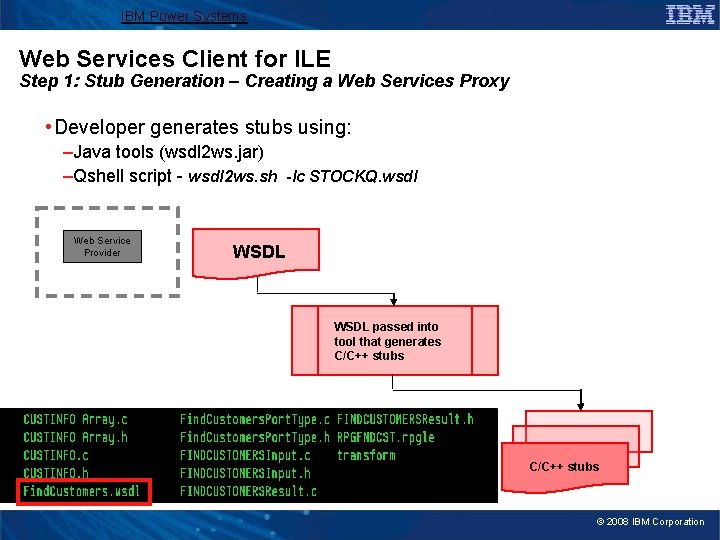The height and width of the screenshot is (540, 720).
Task: Click the slide title 'Web Services Client for ILE'
Action: pos(174,59)
